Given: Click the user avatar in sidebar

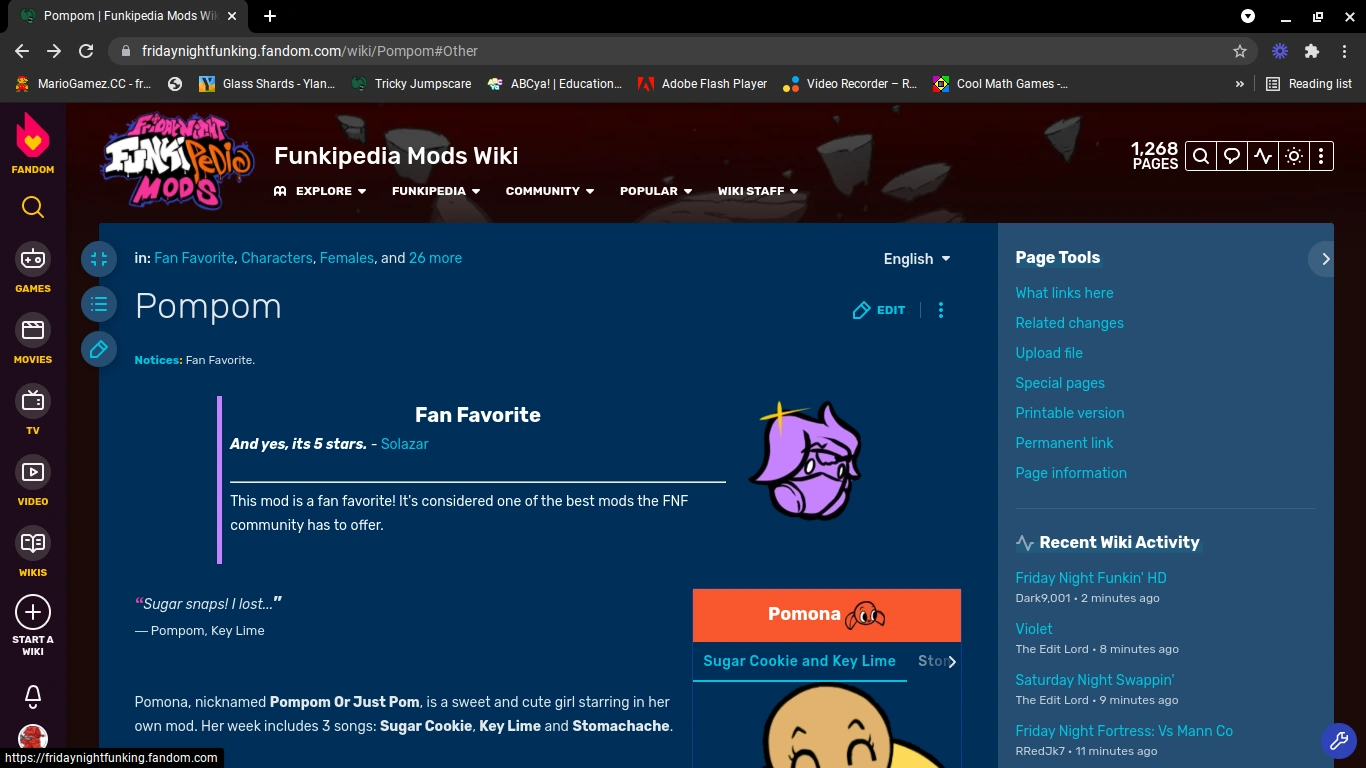Looking at the screenshot, I should pos(33,739).
